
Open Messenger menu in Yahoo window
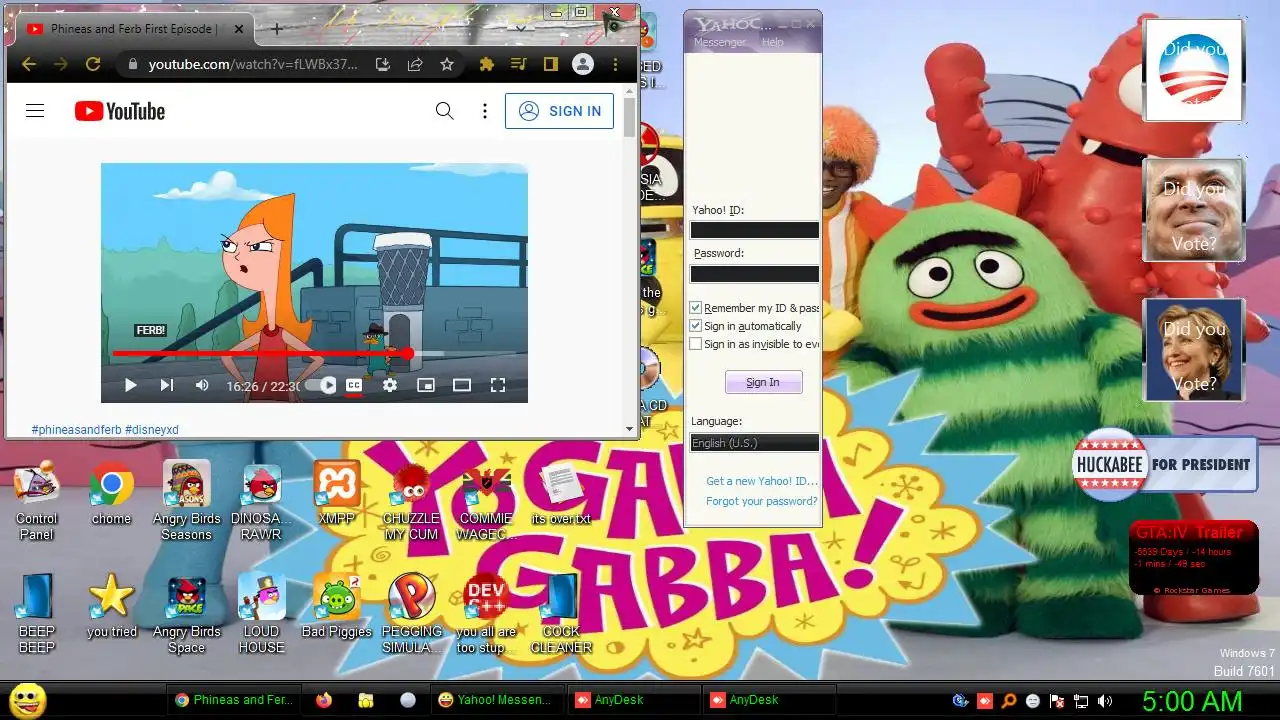pyautogui.click(x=719, y=42)
